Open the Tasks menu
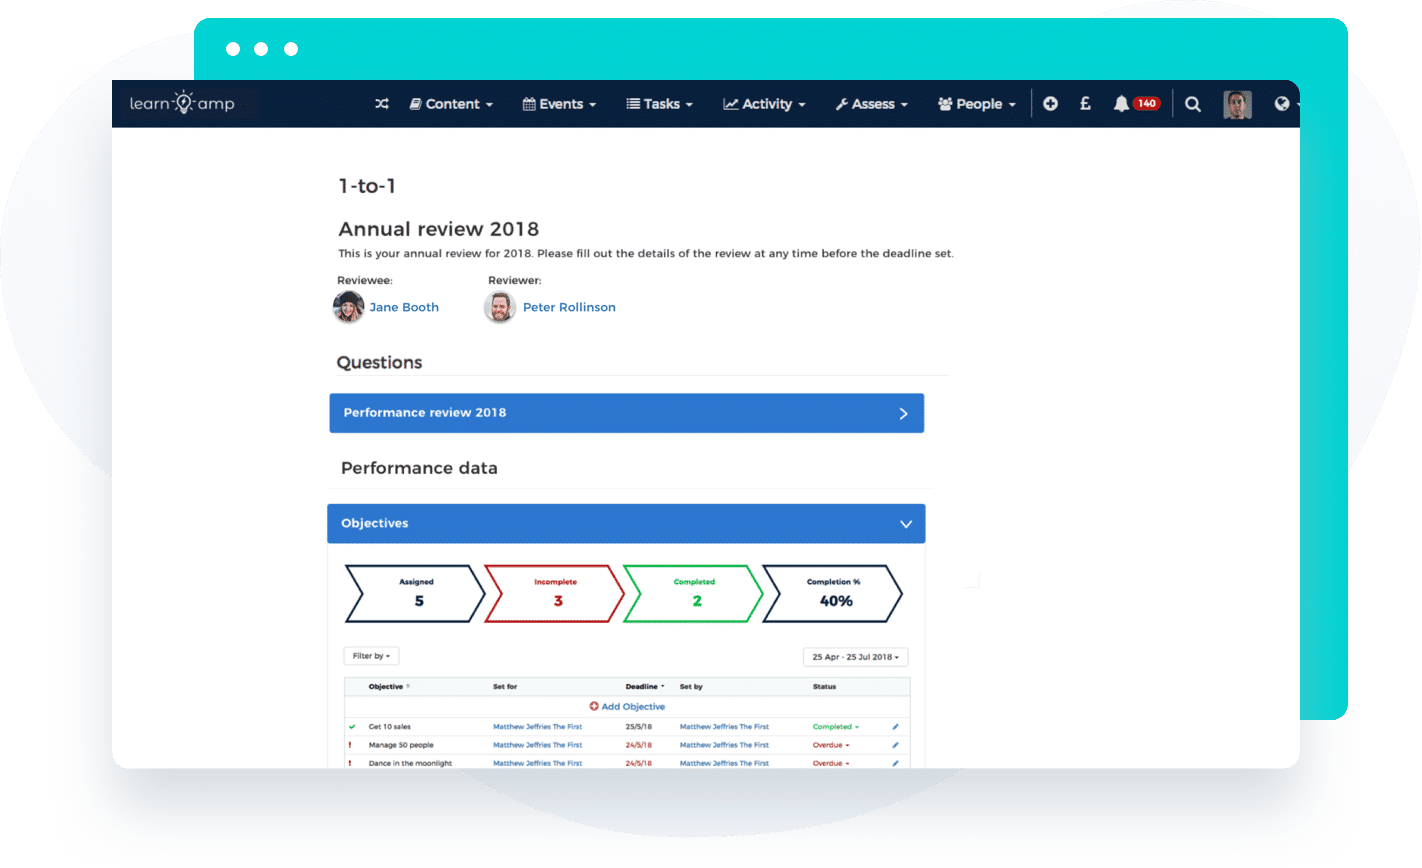Viewport: 1422px width, 868px height. coord(659,103)
